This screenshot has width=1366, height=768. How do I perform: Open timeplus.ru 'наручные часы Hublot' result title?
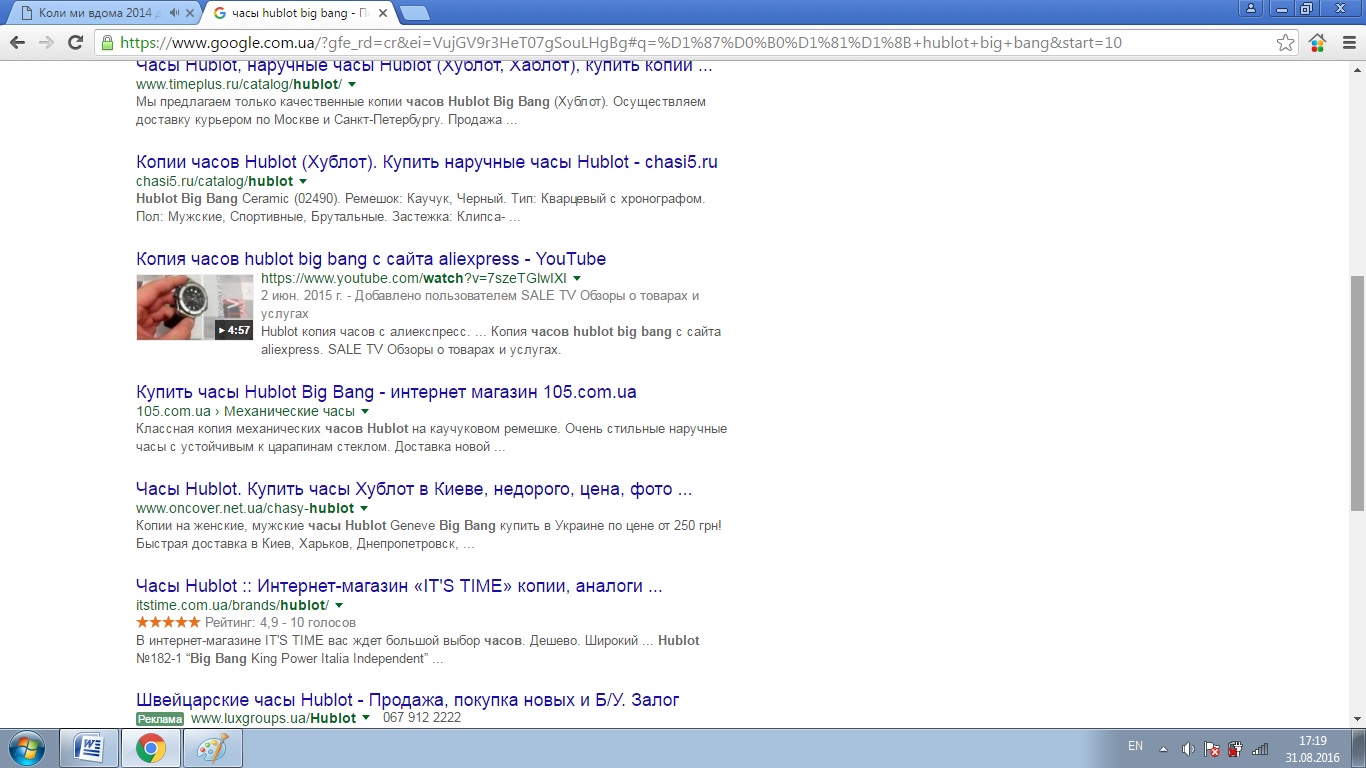pos(424,66)
